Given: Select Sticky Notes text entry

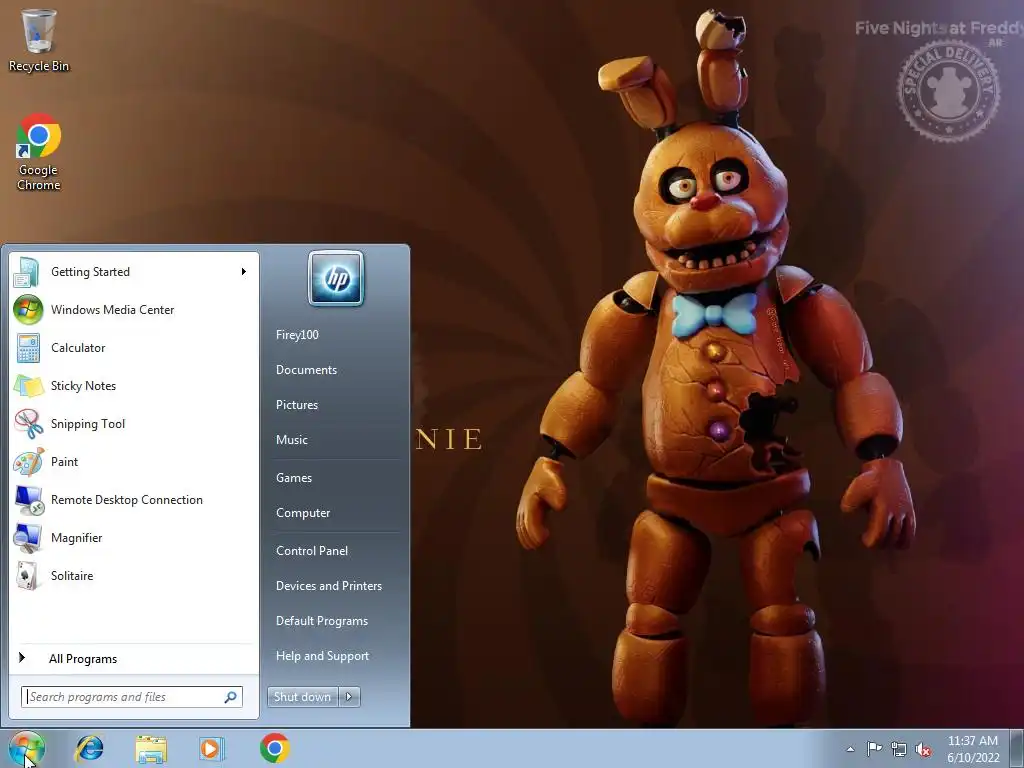Looking at the screenshot, I should (x=84, y=385).
